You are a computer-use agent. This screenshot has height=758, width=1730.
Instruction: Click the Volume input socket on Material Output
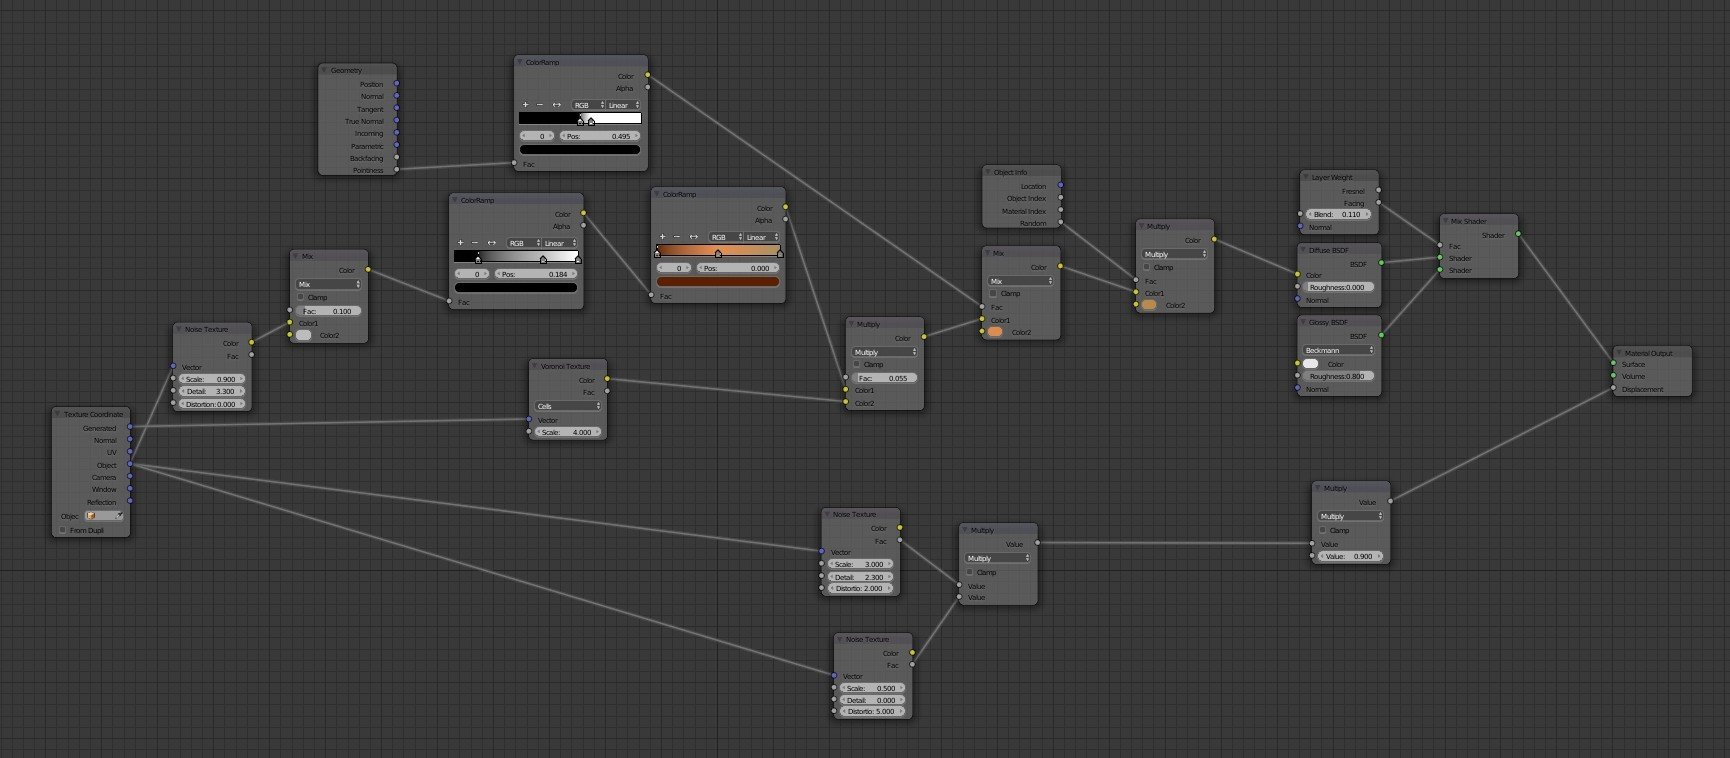pyautogui.click(x=1613, y=376)
